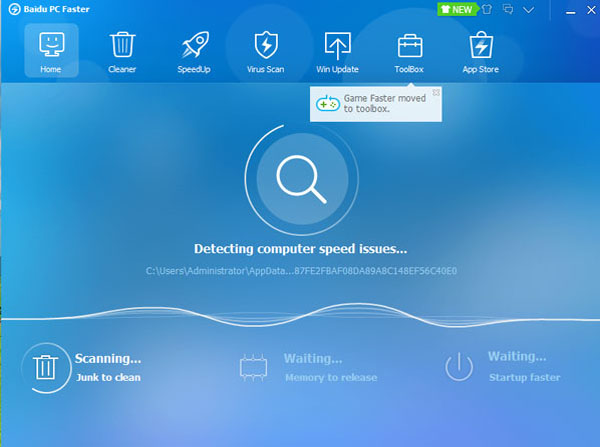
Task: Open the App Store bag icon
Action: [x=481, y=48]
